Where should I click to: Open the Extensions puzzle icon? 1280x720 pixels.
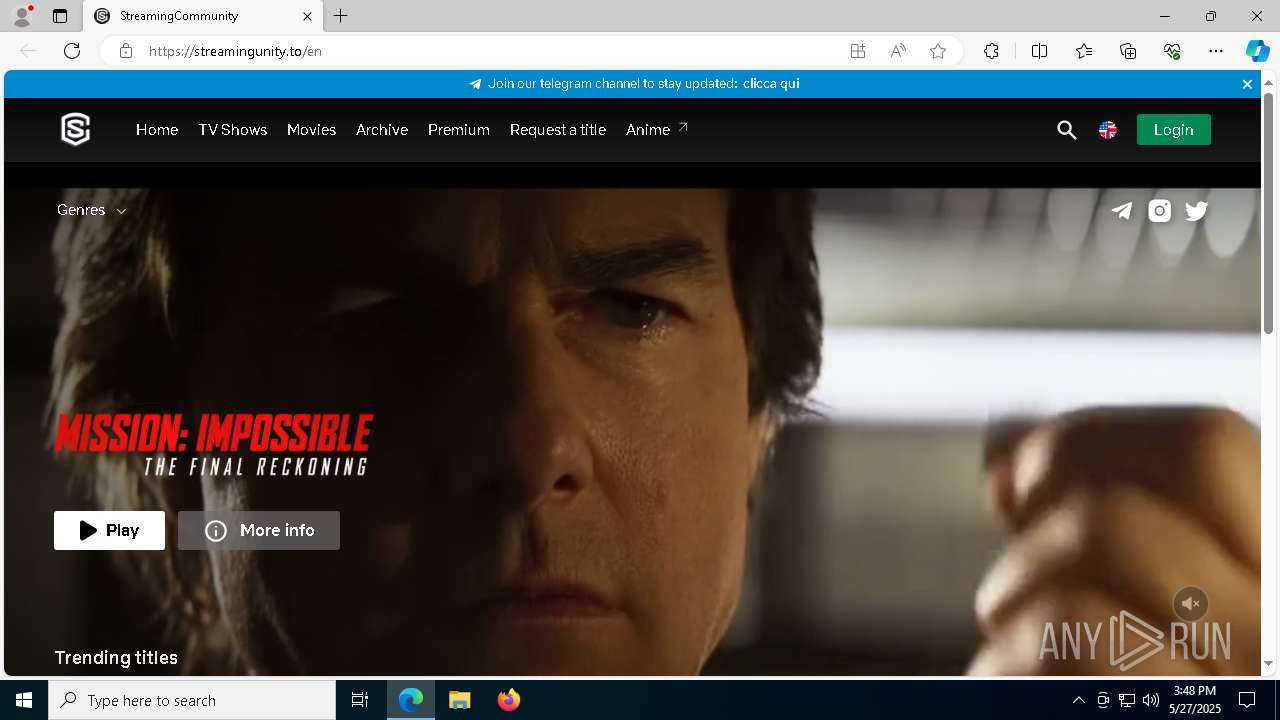click(x=991, y=51)
